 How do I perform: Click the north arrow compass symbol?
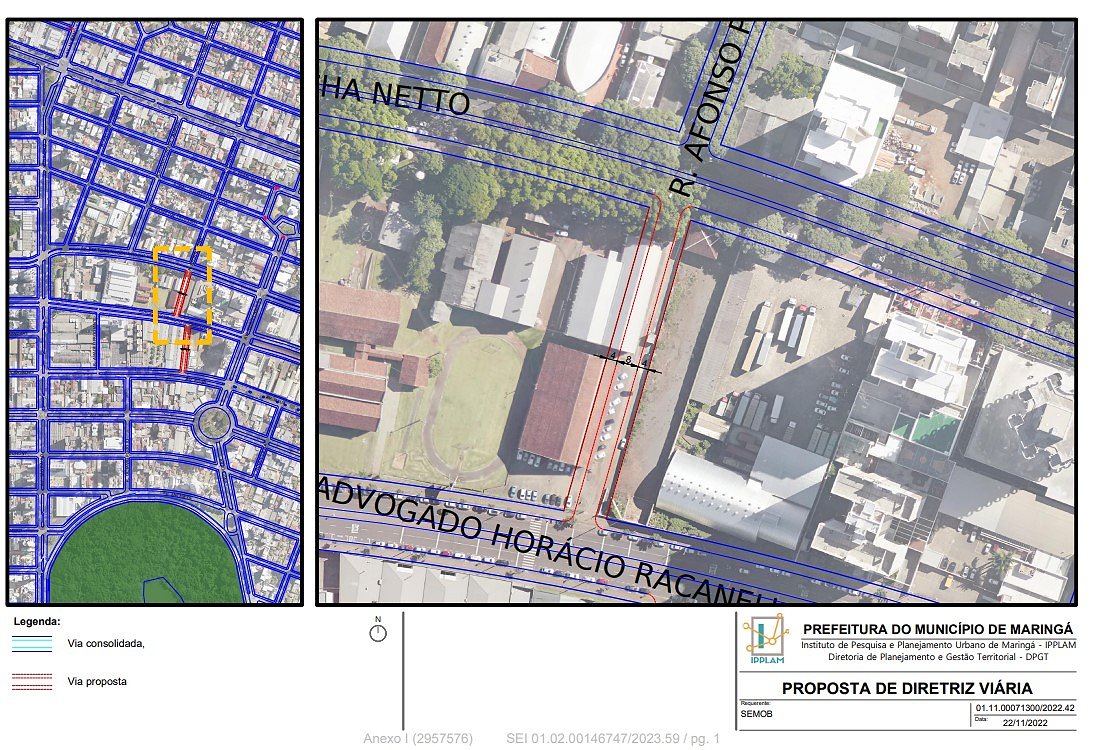click(378, 633)
